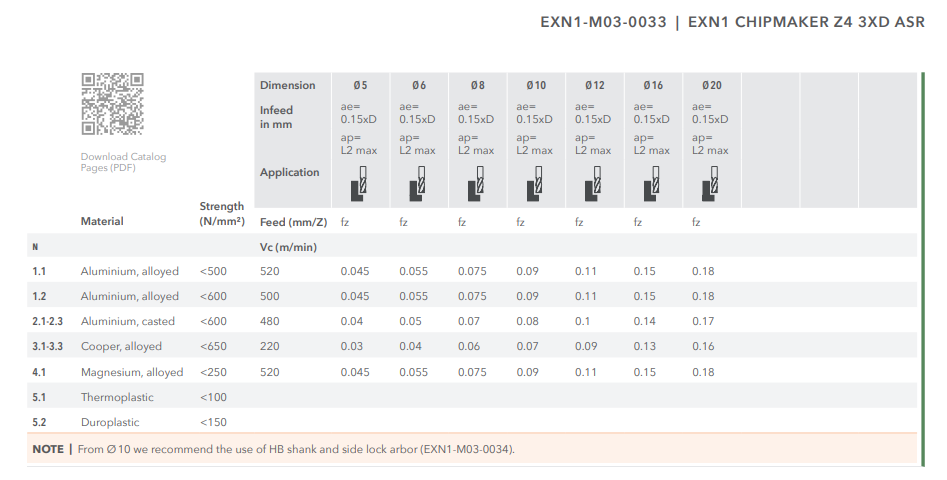Click the Ø6 application milling icon
This screenshot has height=480, width=947.
click(417, 185)
